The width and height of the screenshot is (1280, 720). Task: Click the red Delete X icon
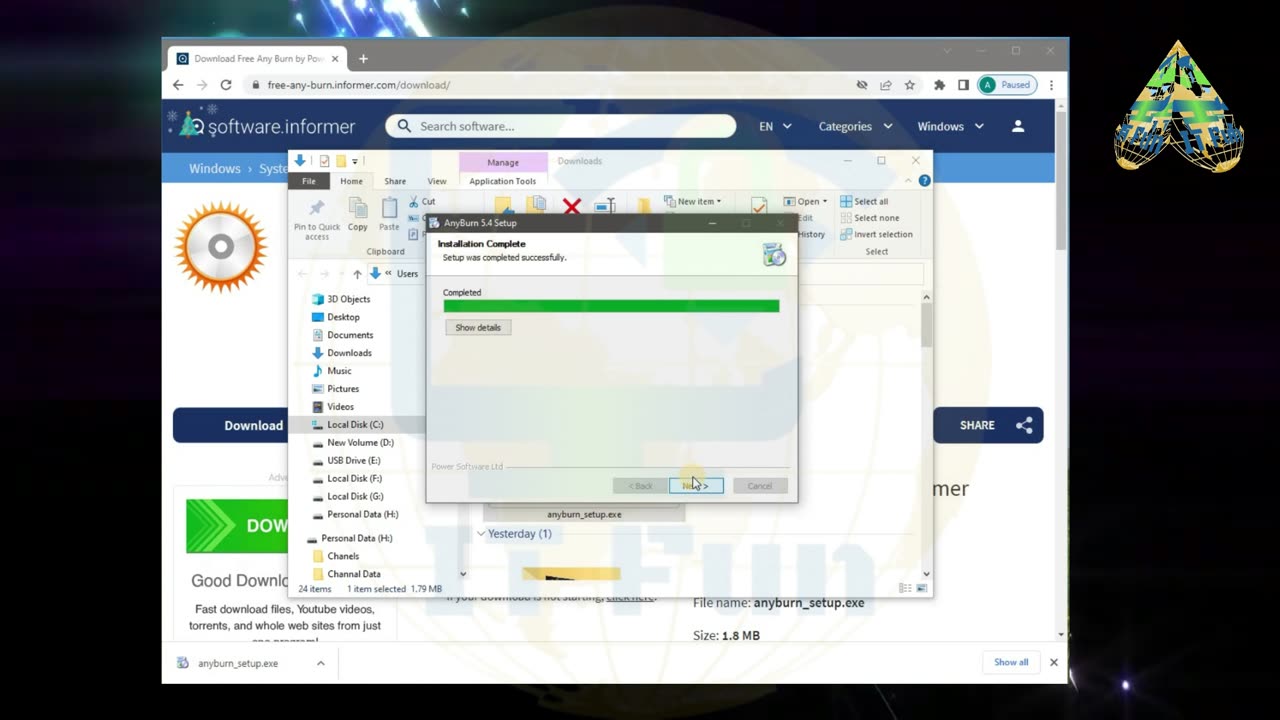point(572,207)
